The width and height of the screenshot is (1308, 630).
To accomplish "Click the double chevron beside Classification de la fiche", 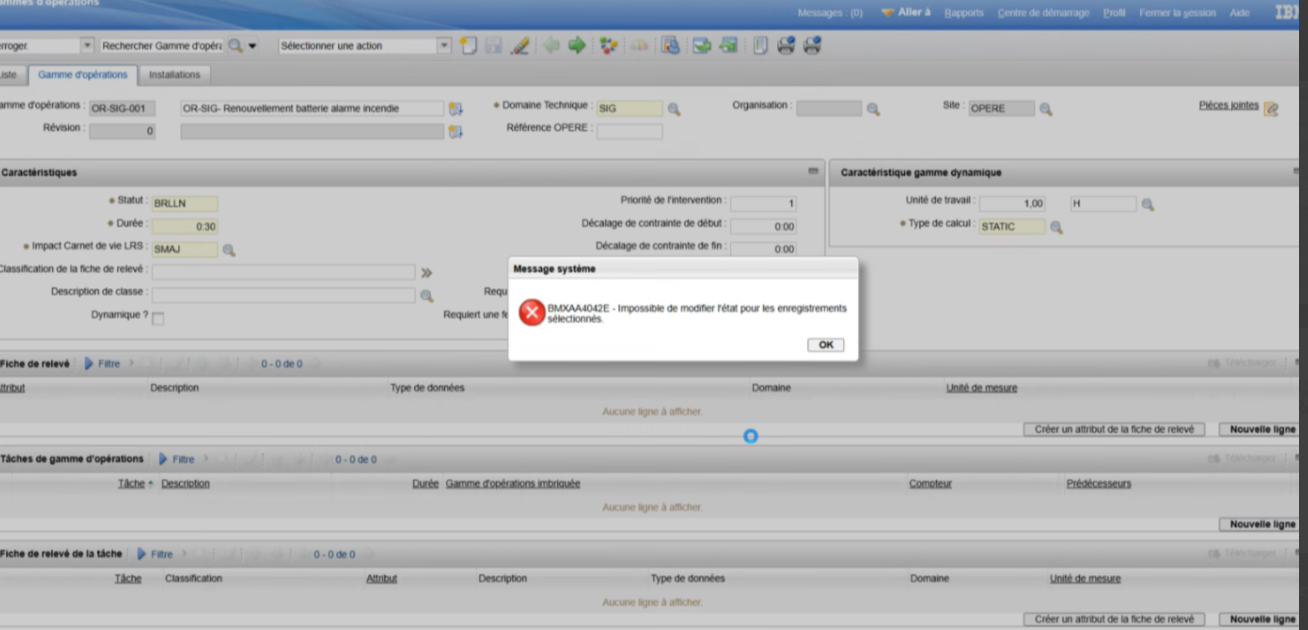I will coord(427,272).
